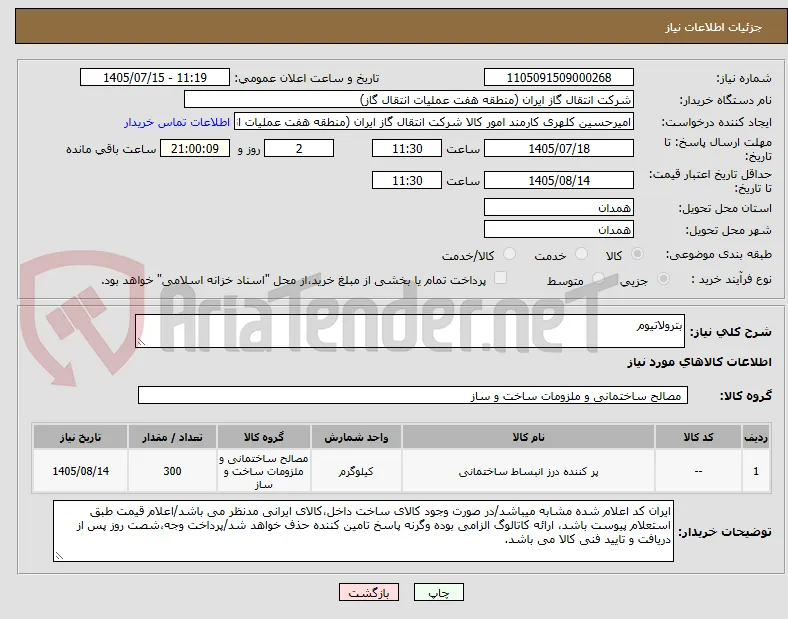Click the delivery province field همدان
Image resolution: width=788 pixels, height=619 pixels.
559,207
